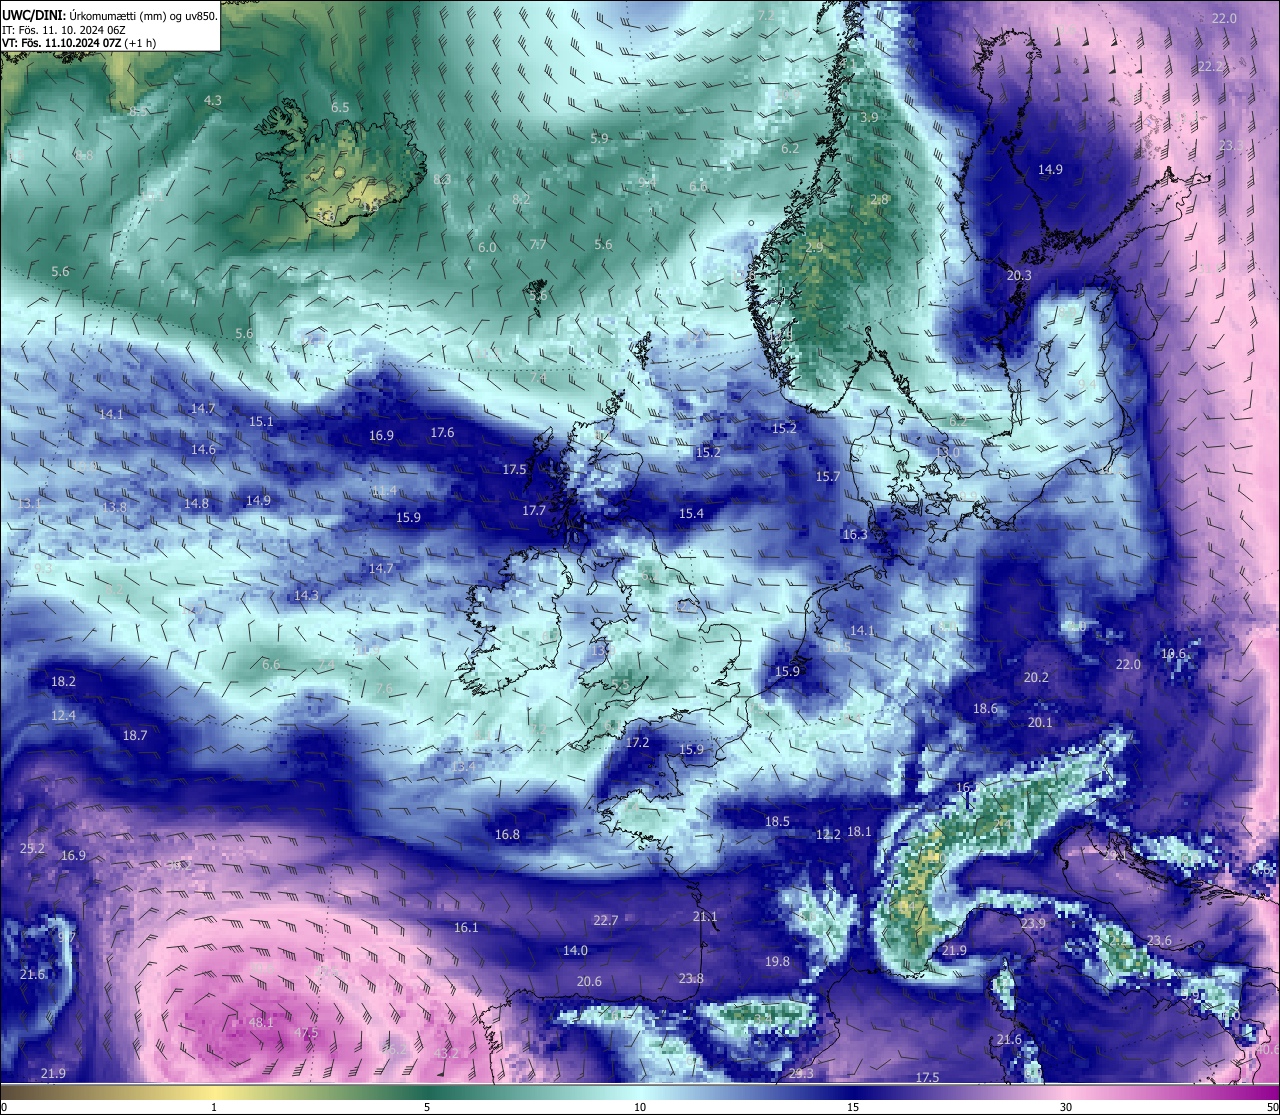The image size is (1280, 1115).
Task: Click the map value '22.7'
Action: (606, 920)
